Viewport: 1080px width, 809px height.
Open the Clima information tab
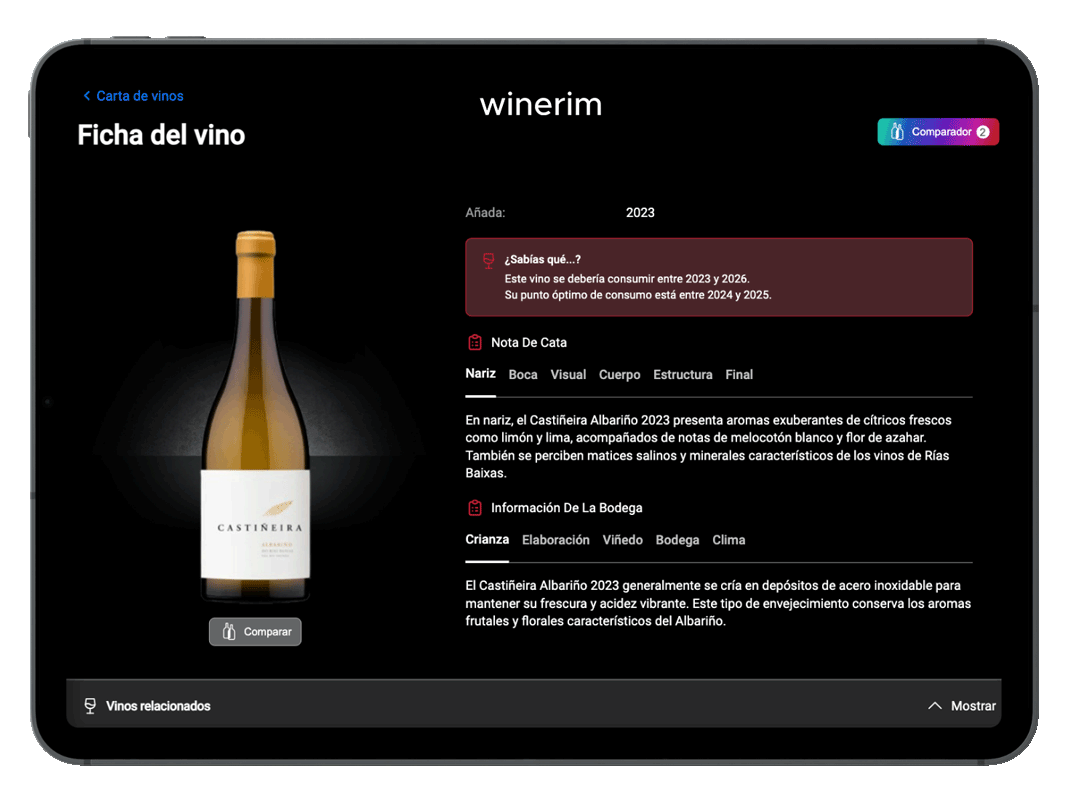728,539
